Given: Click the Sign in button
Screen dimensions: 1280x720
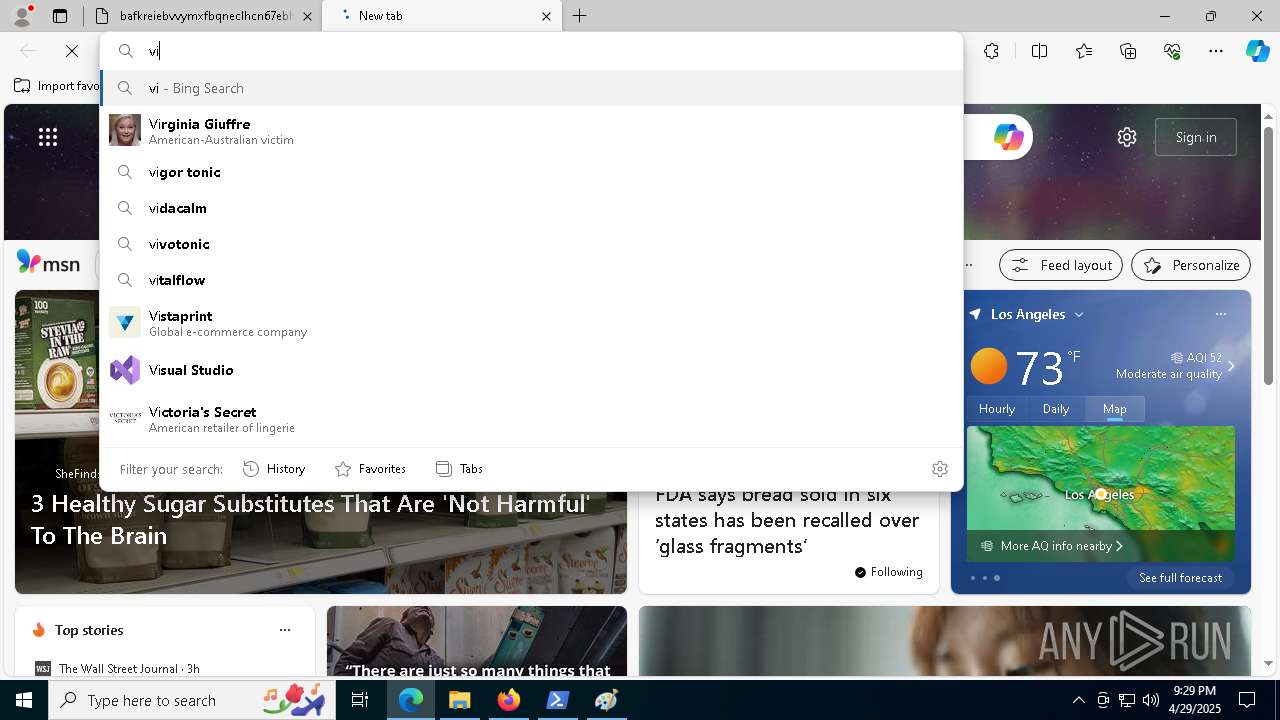Looking at the screenshot, I should [x=1195, y=137].
